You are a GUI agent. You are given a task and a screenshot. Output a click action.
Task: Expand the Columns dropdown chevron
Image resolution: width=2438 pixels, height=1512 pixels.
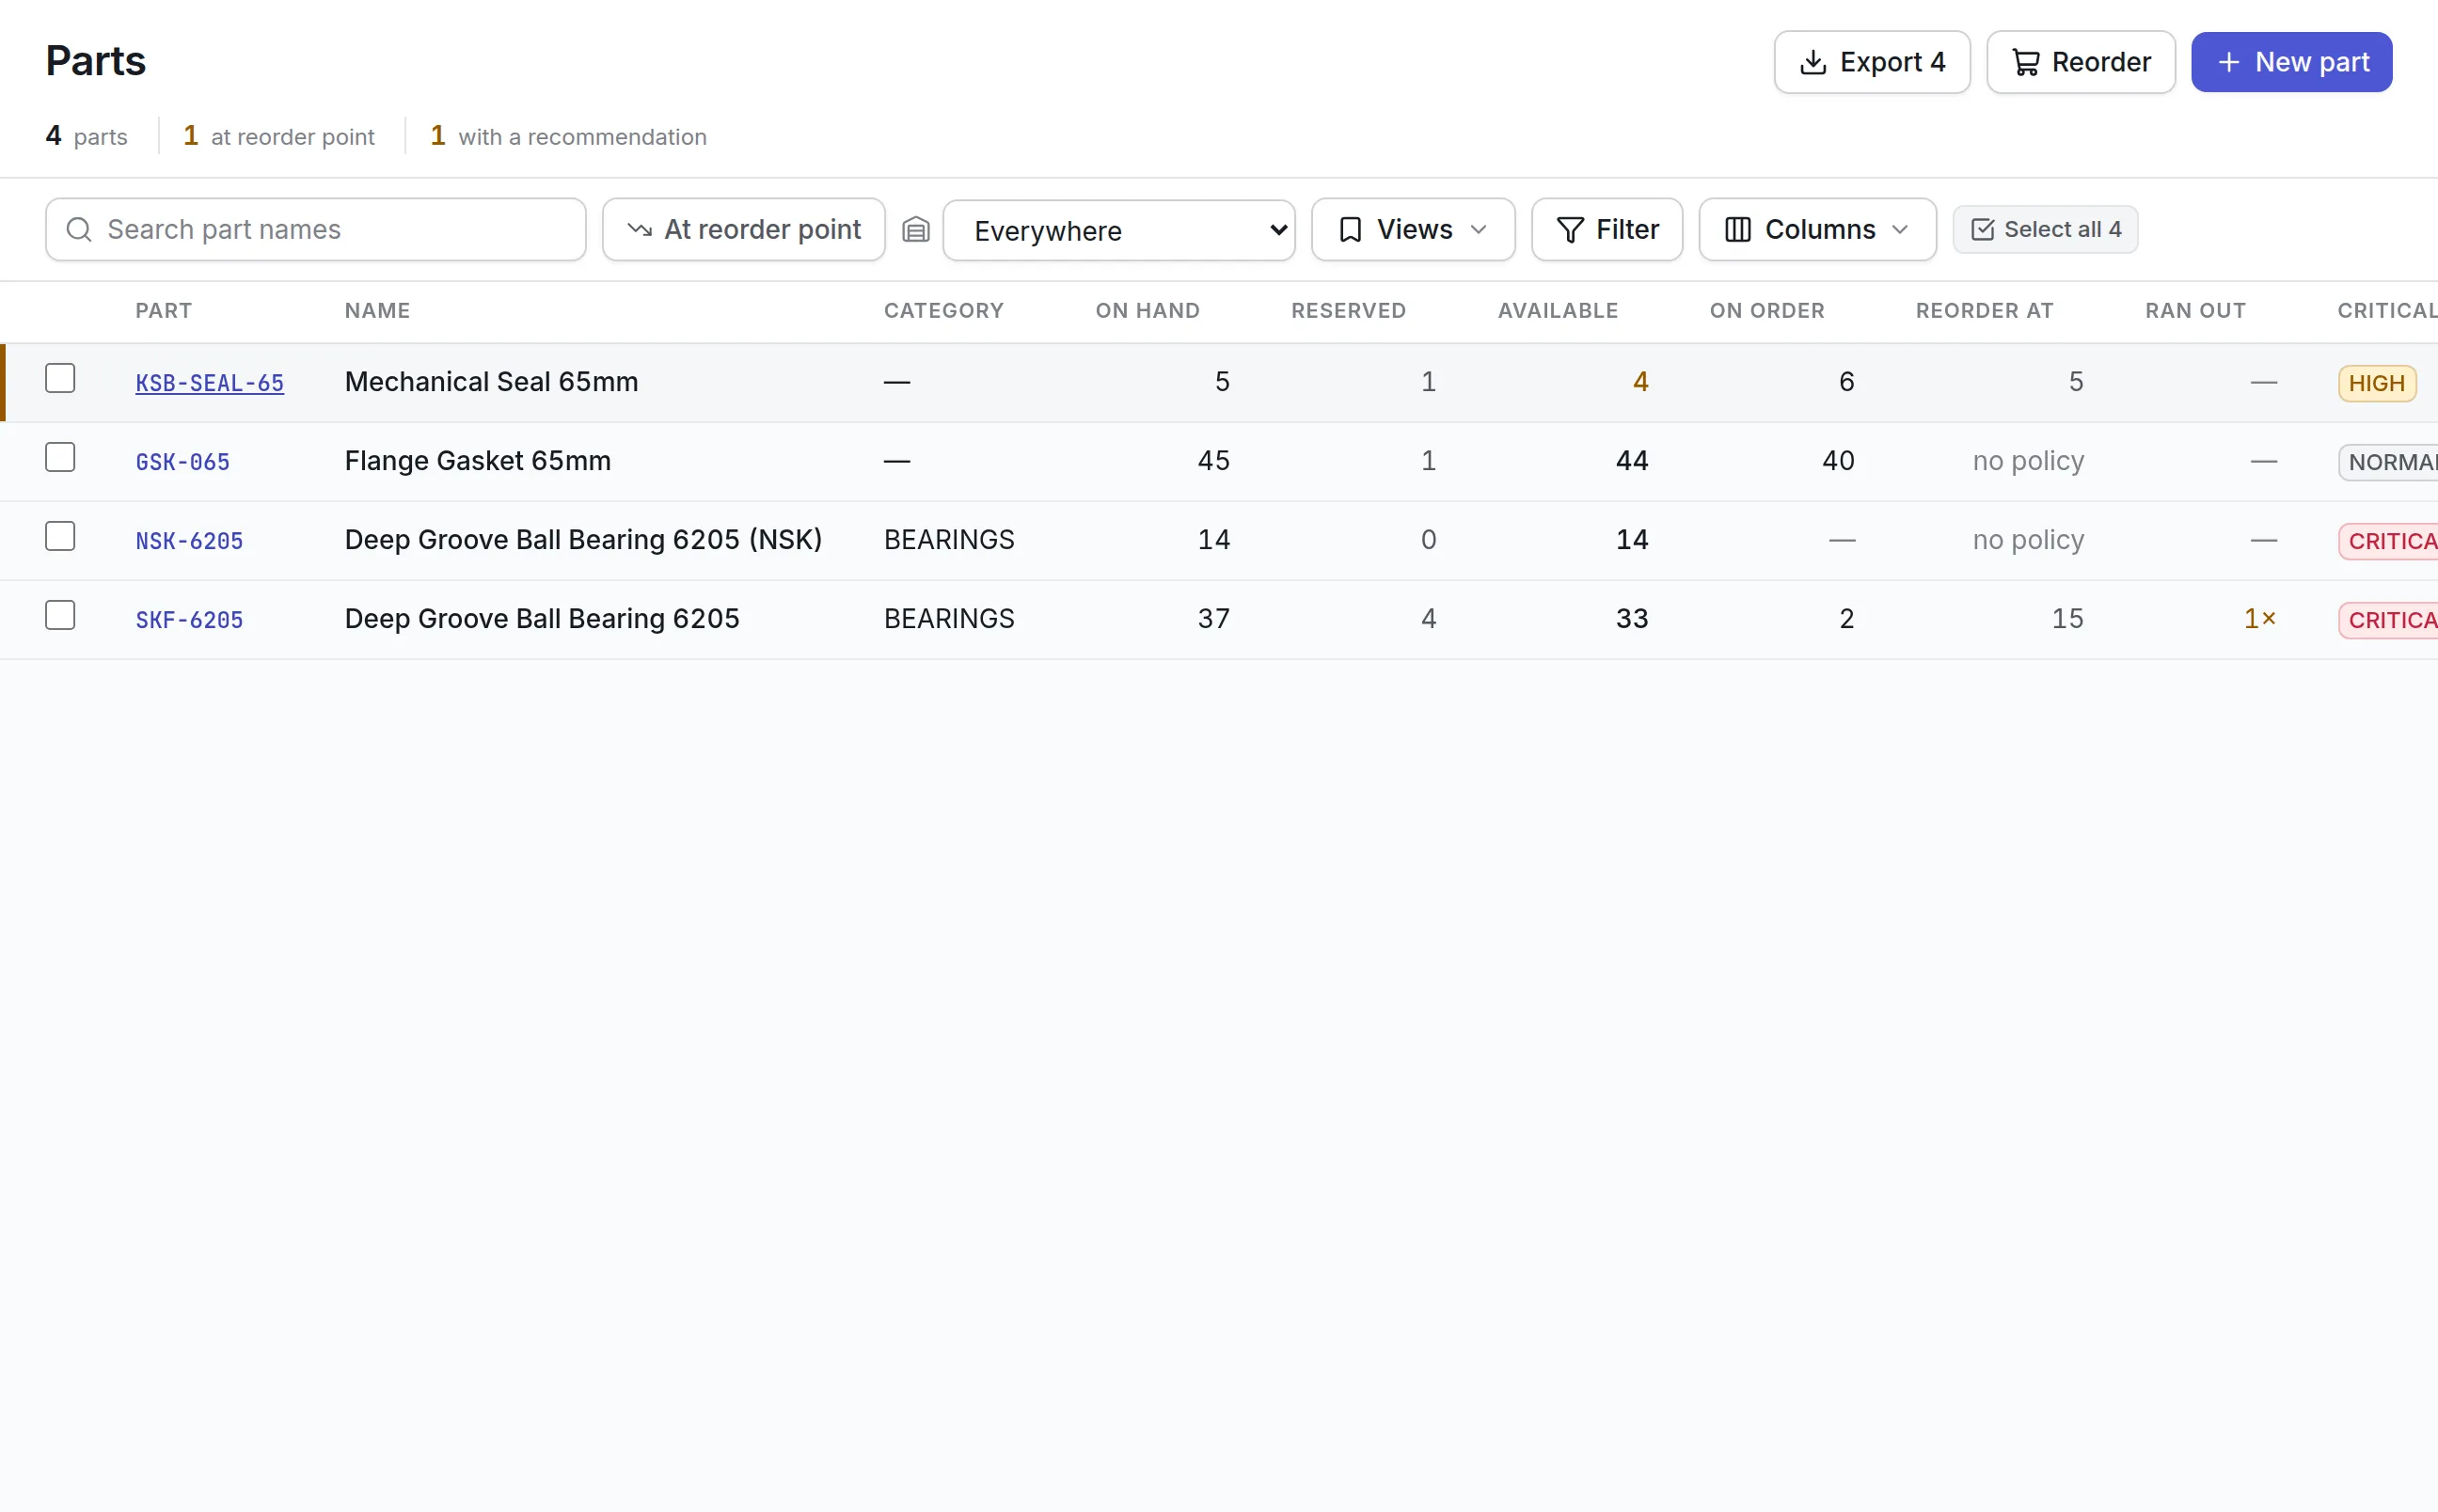(1899, 230)
